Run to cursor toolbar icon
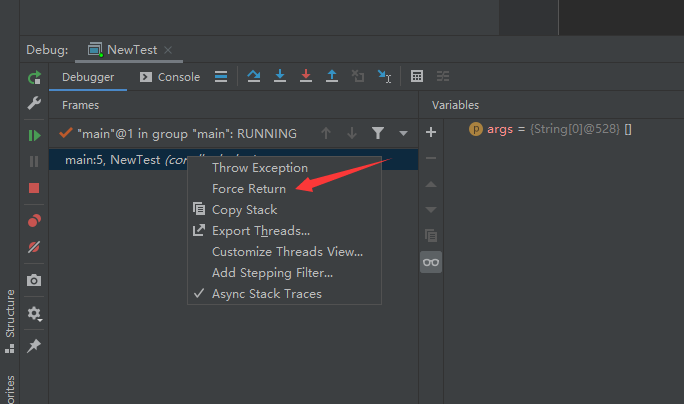 (384, 76)
